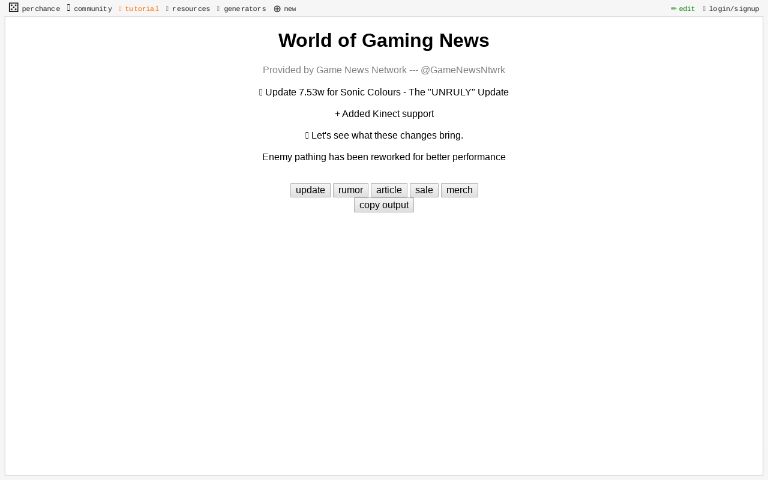
Task: Click the green edit link
Action: pyautogui.click(x=683, y=8)
